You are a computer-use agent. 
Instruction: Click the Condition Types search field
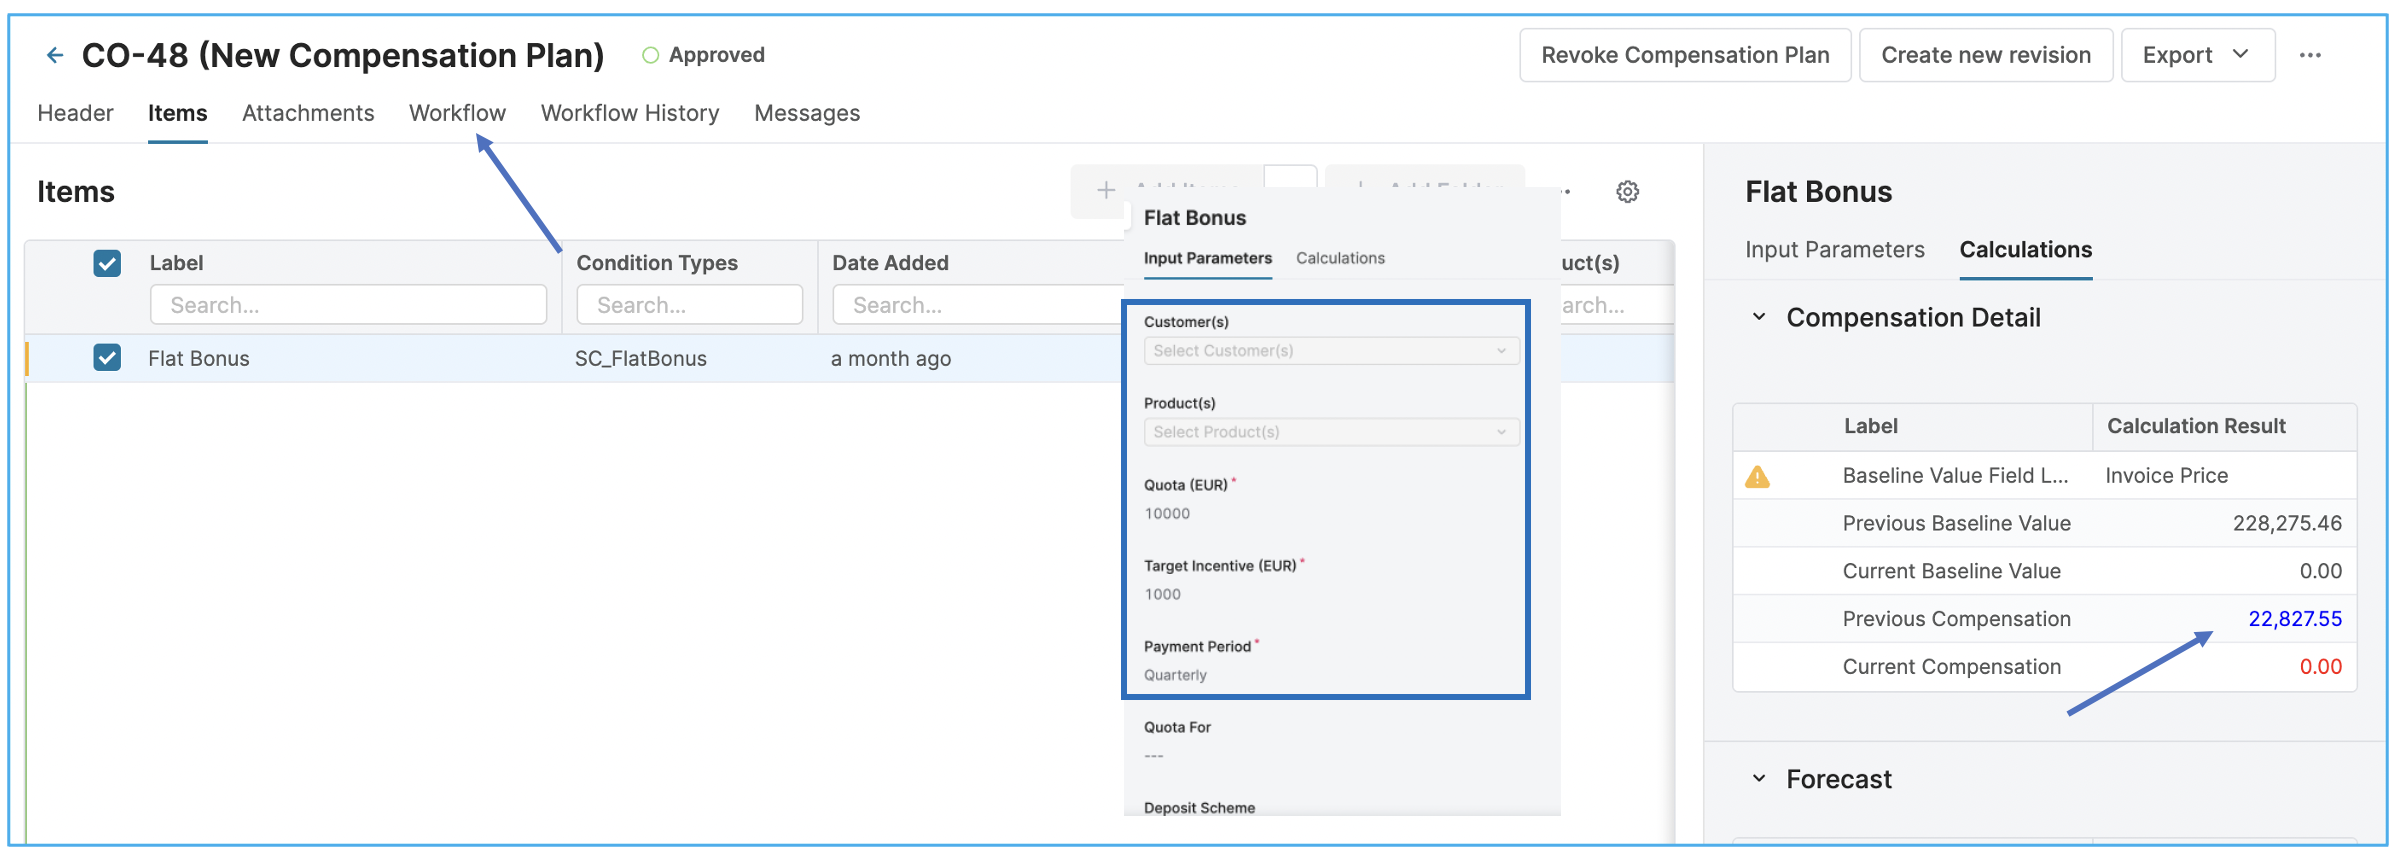pyautogui.click(x=689, y=305)
